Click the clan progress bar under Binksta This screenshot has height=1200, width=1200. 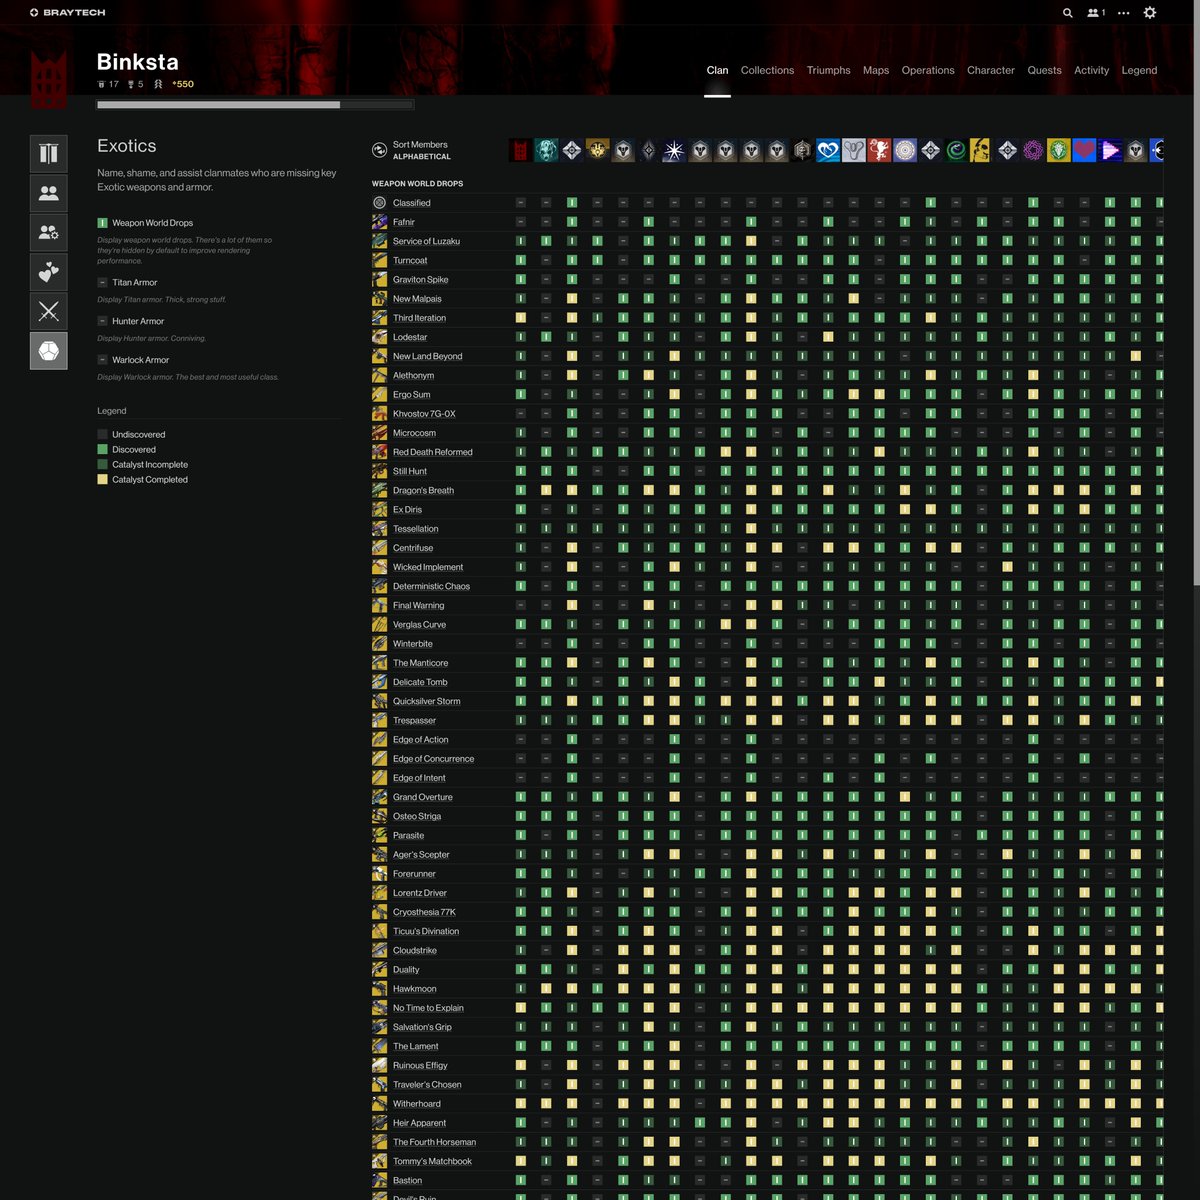(255, 104)
